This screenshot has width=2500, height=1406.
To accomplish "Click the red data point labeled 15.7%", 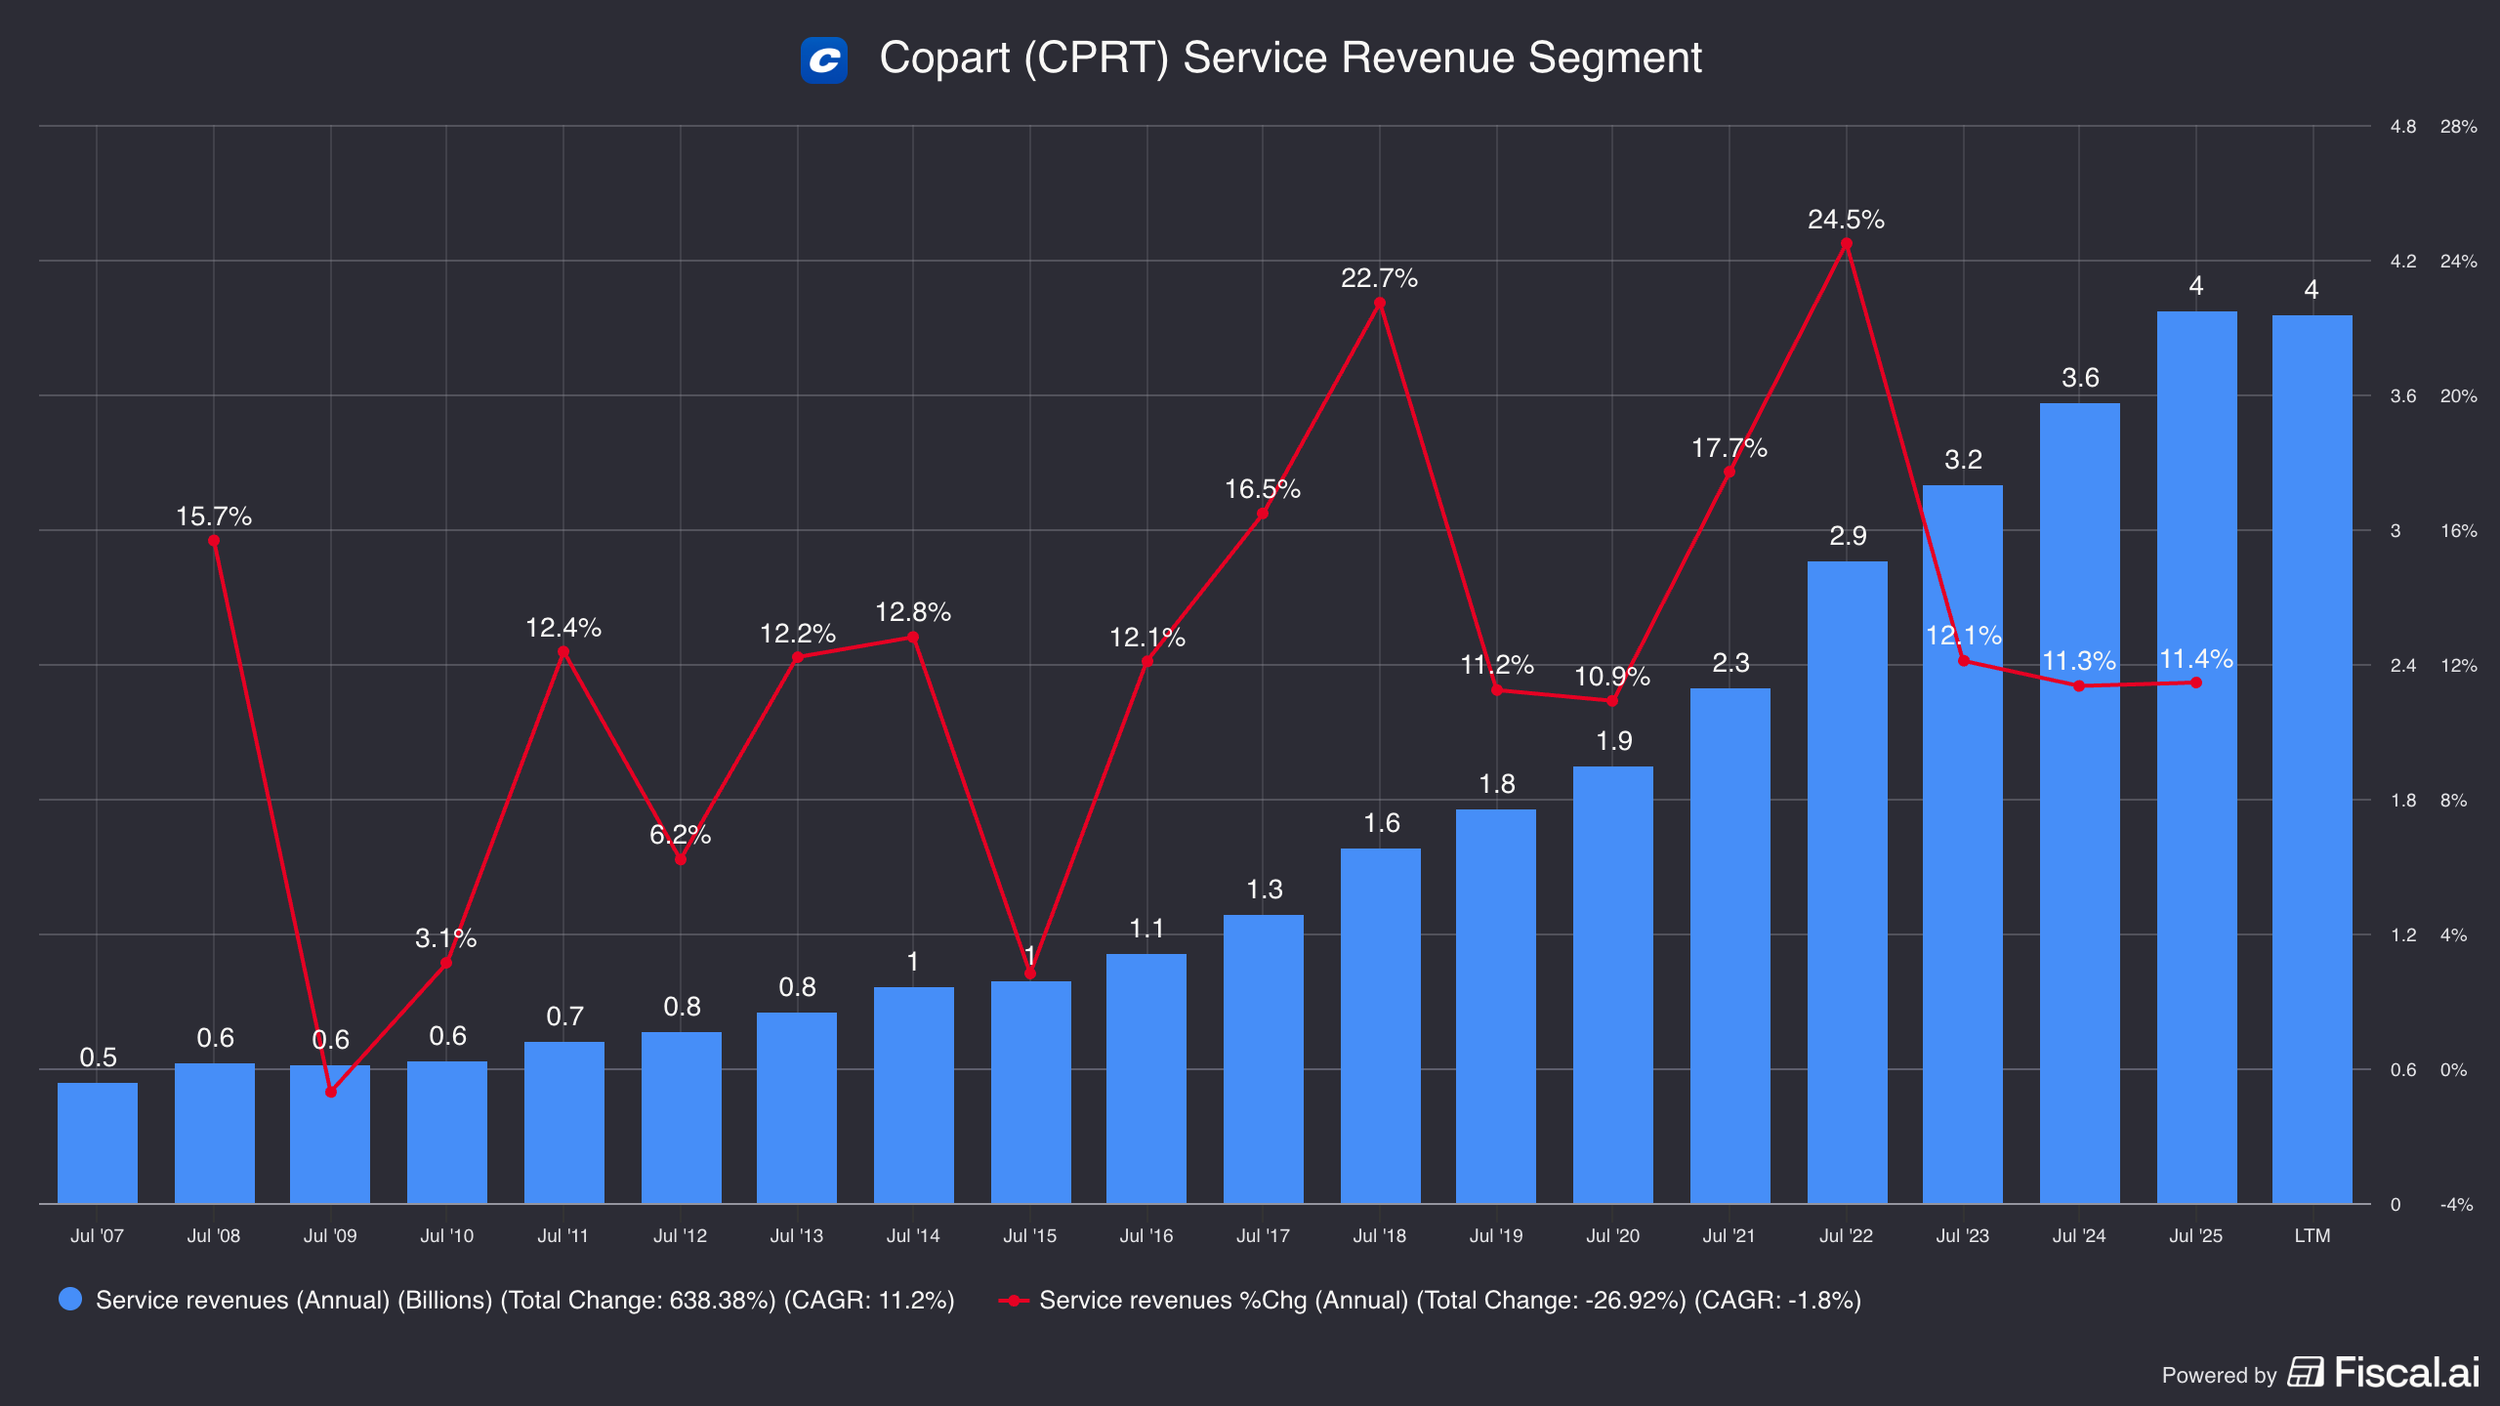I will (x=214, y=541).
